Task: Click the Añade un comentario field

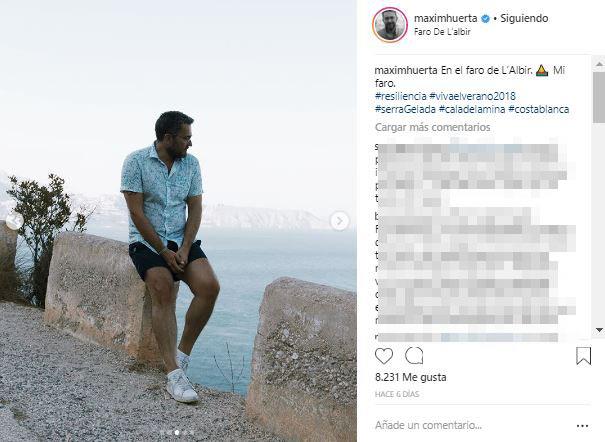Action: coord(460,425)
